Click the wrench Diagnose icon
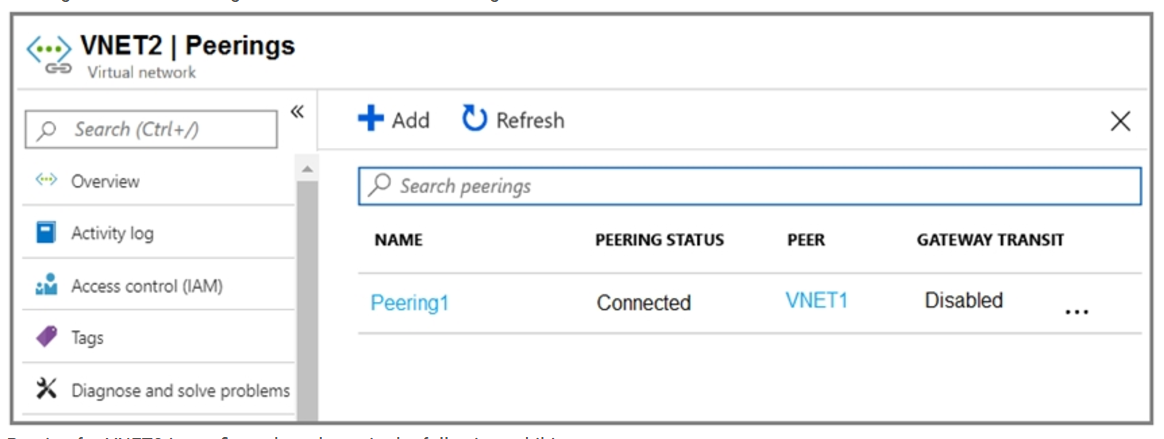Screen dimensions: 1164x439 (x=46, y=388)
